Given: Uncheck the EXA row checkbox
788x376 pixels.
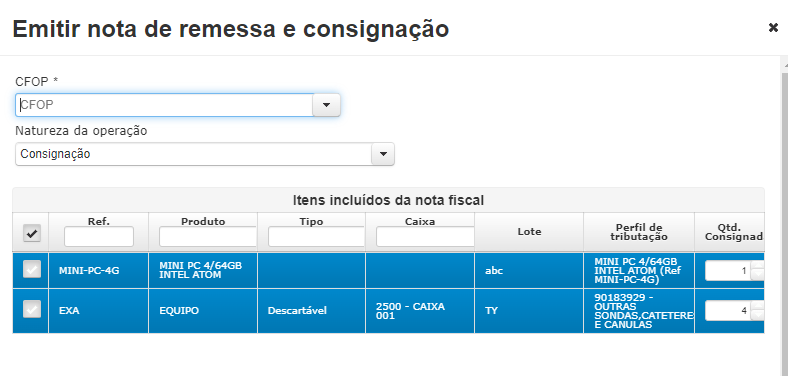Looking at the screenshot, I should pyautogui.click(x=31, y=311).
